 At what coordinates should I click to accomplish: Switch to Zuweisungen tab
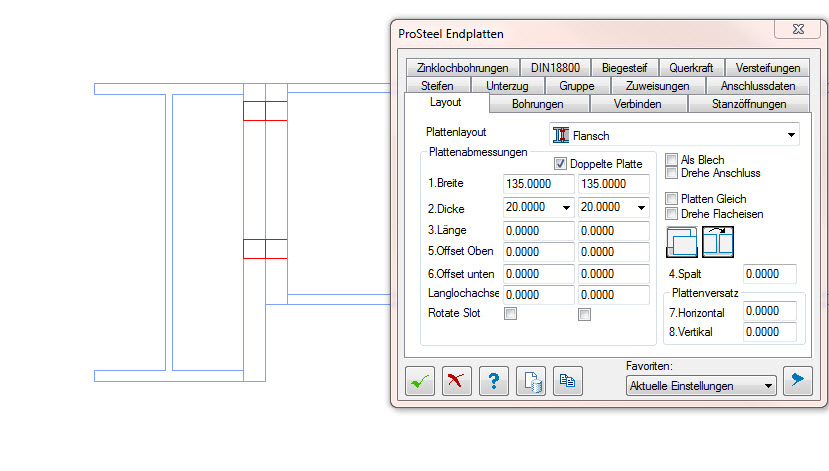pyautogui.click(x=658, y=86)
